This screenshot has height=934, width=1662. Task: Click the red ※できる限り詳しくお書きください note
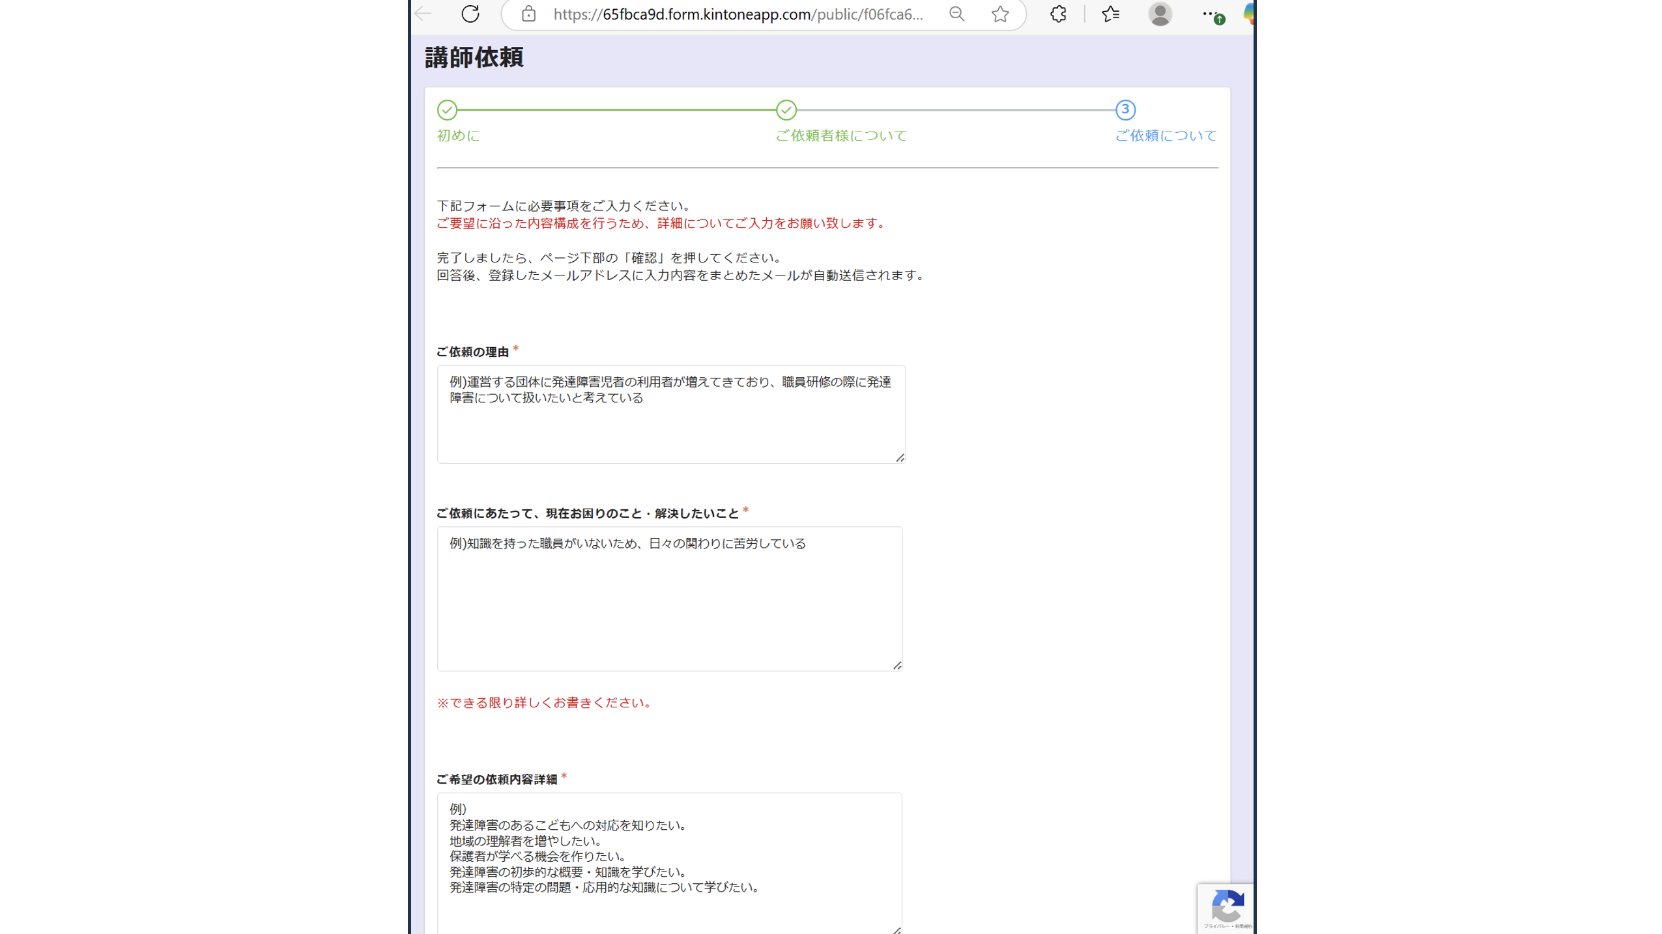point(546,703)
